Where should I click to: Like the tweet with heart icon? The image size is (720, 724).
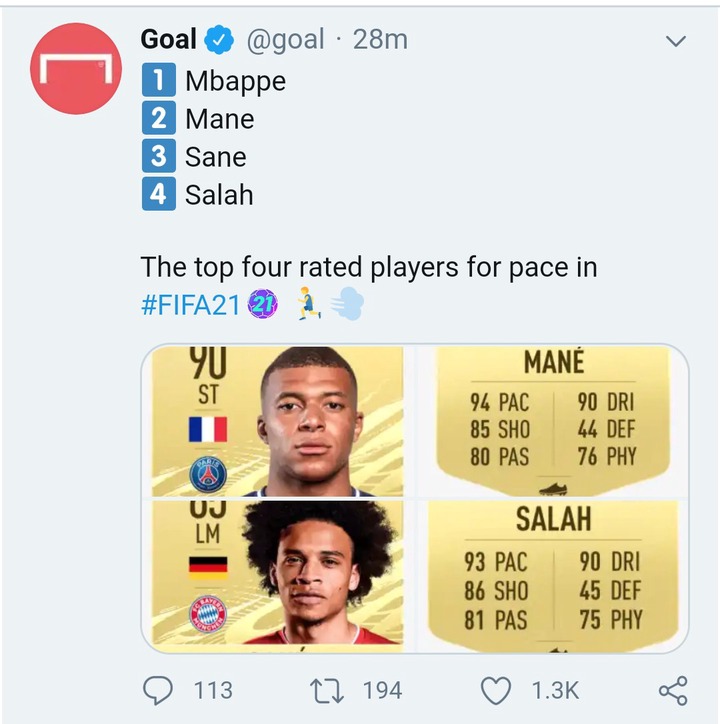pyautogui.click(x=496, y=689)
